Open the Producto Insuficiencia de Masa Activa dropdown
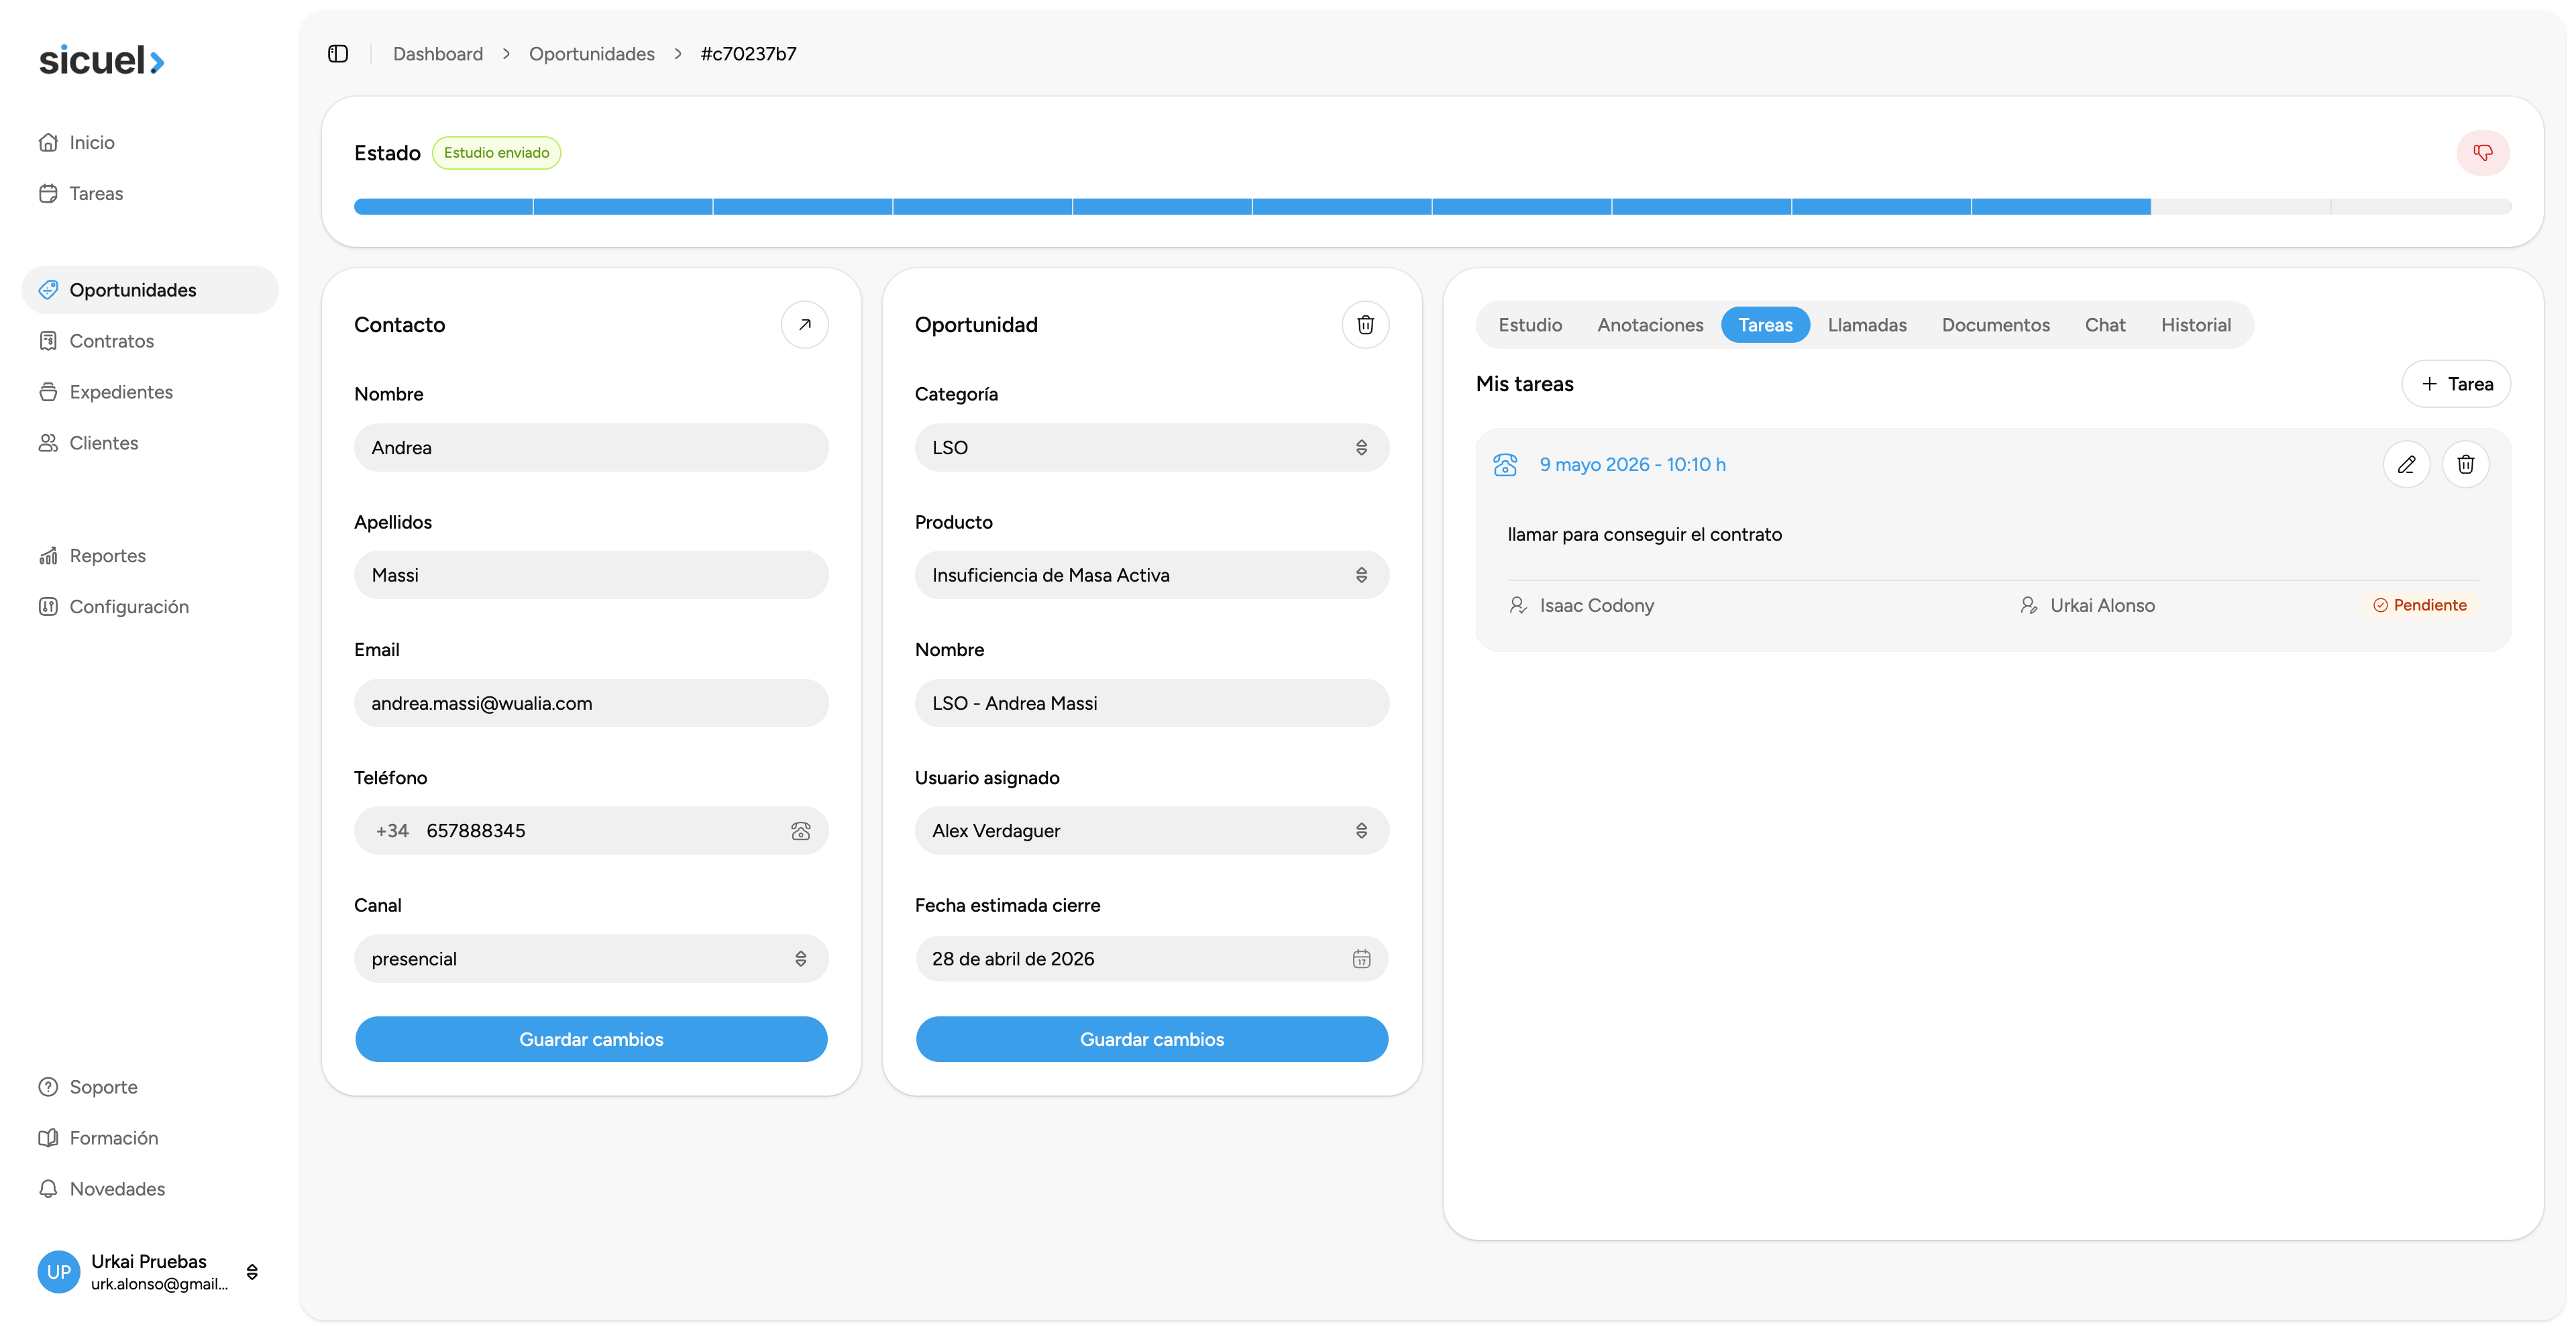The image size is (2576, 1331). tap(1151, 575)
